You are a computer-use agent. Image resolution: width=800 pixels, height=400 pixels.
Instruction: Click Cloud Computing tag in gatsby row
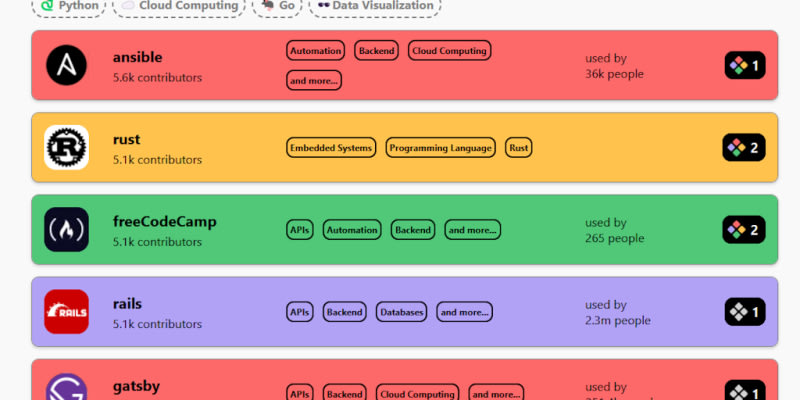point(417,393)
